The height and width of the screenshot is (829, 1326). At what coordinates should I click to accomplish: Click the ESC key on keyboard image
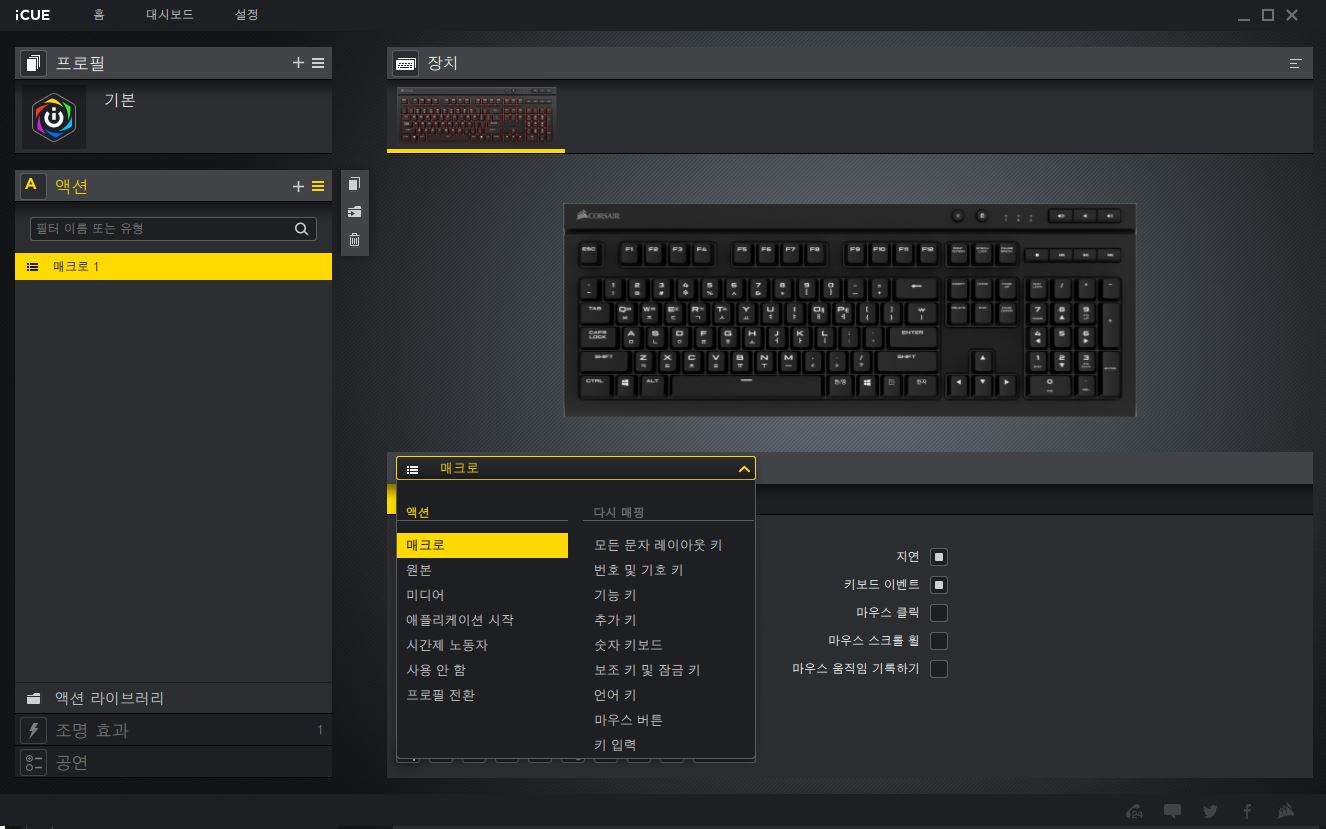(x=592, y=252)
